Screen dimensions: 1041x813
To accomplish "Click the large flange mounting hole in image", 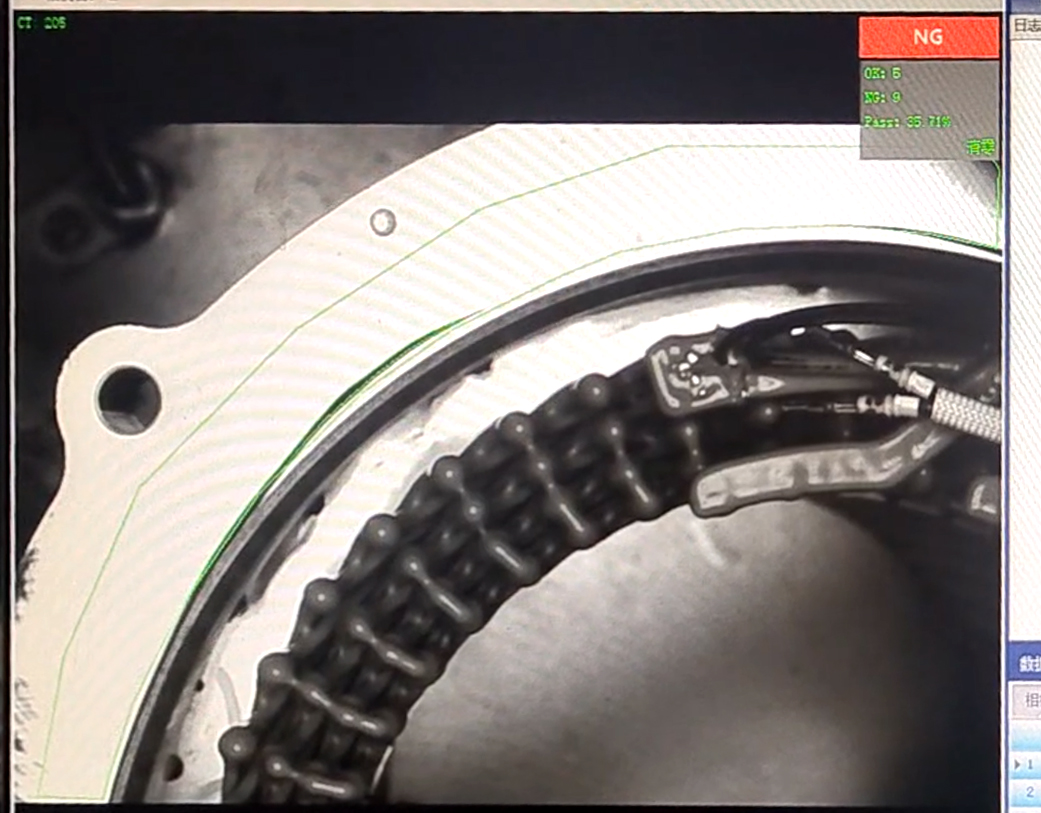I will click(x=128, y=400).
